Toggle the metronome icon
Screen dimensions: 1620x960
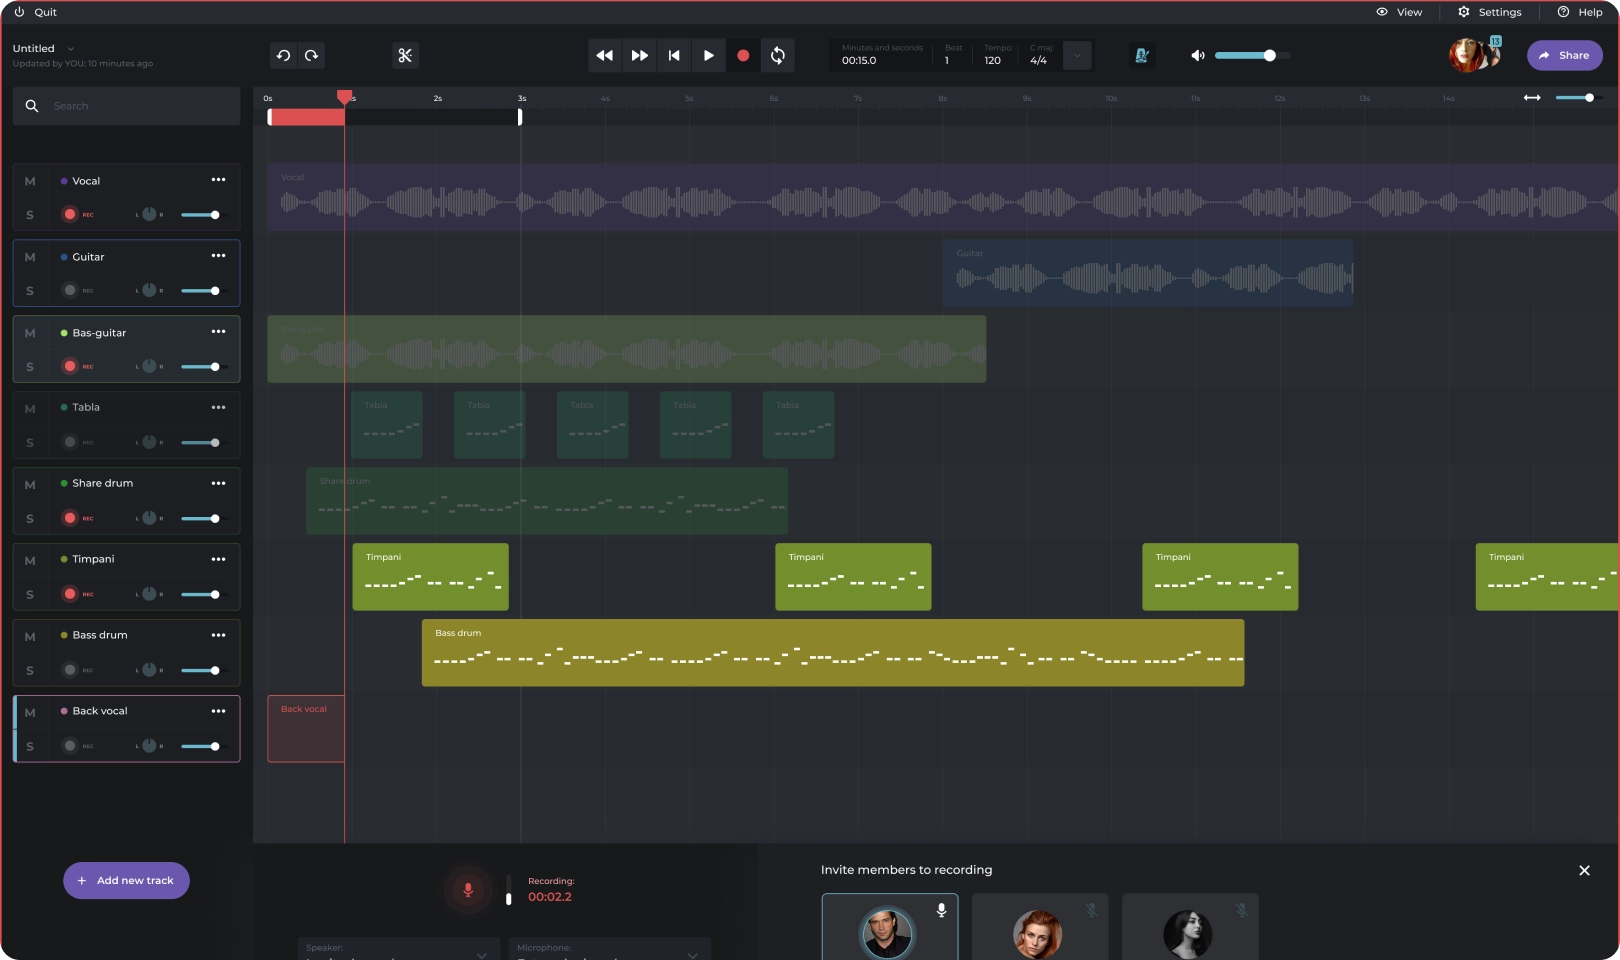point(1141,56)
